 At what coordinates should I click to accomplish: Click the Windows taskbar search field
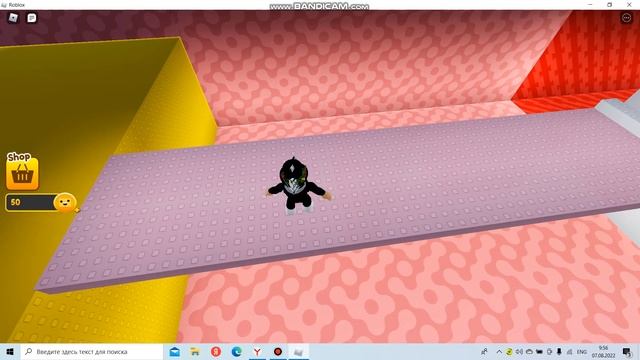(91, 351)
